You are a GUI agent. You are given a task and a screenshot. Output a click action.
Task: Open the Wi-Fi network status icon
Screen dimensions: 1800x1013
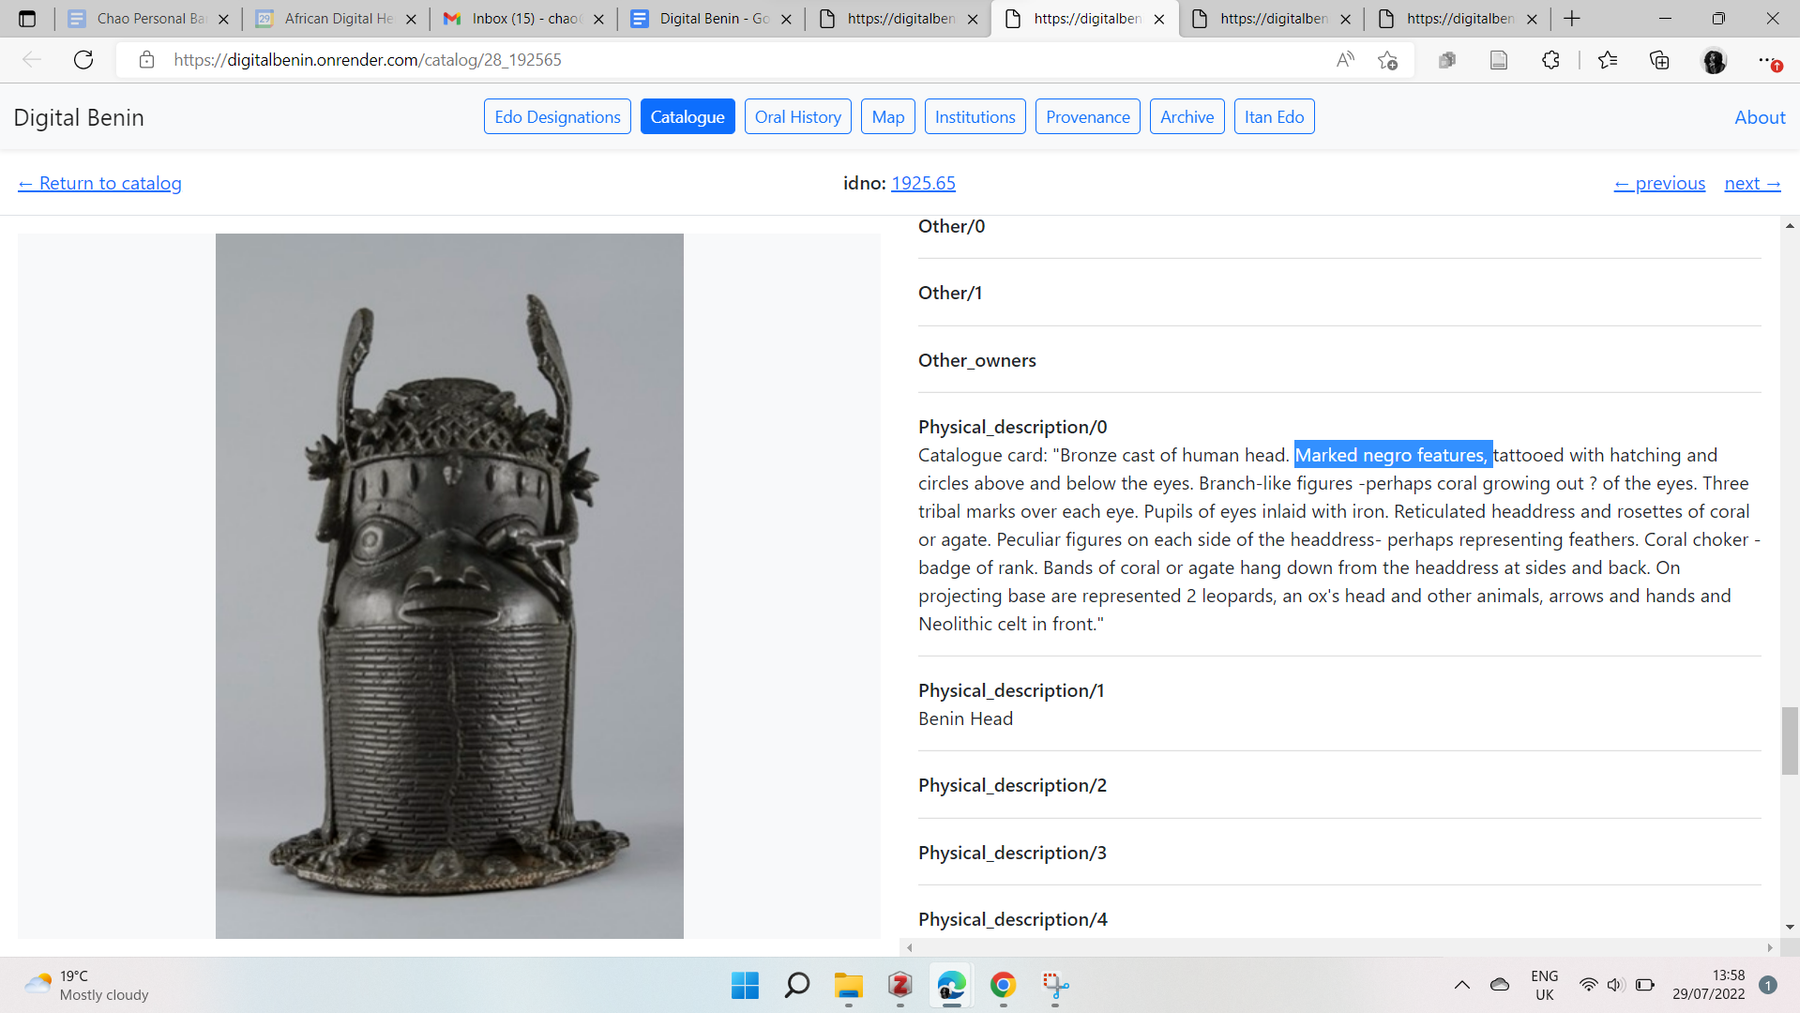coord(1588,985)
